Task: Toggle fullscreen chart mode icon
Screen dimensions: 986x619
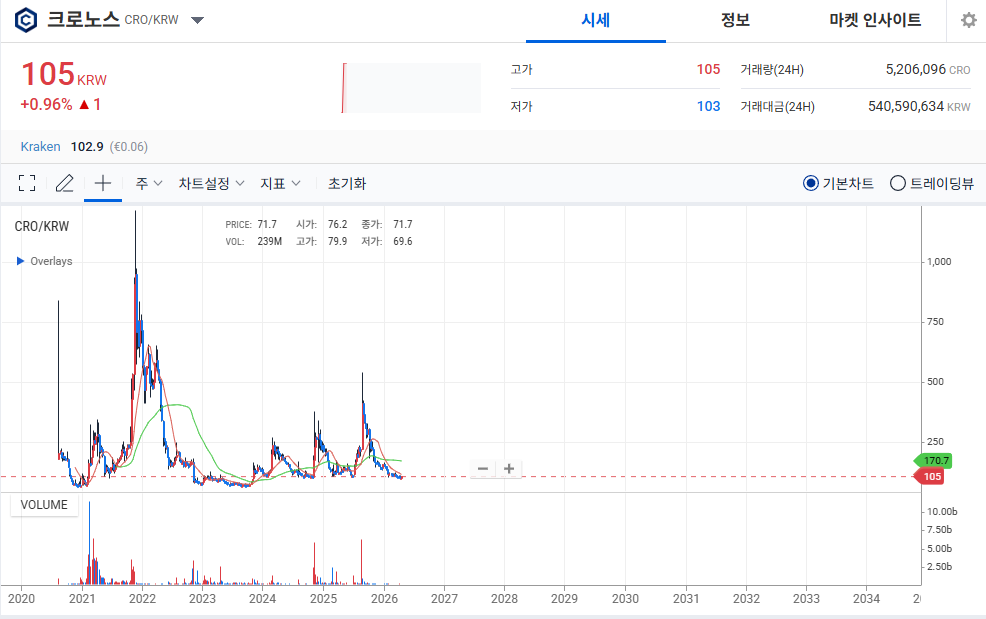Action: pos(27,183)
